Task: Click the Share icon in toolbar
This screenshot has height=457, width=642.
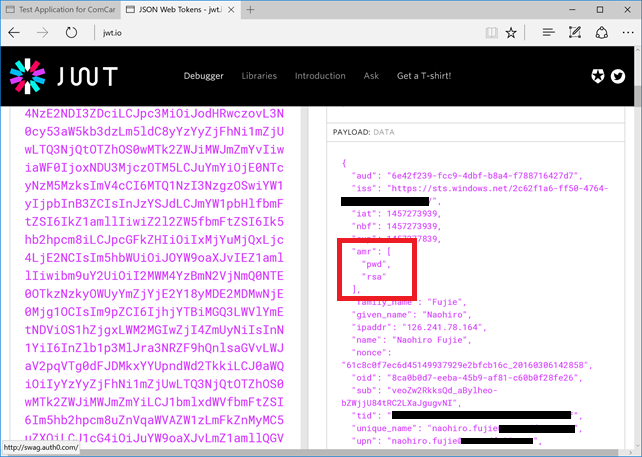Action: (601, 33)
